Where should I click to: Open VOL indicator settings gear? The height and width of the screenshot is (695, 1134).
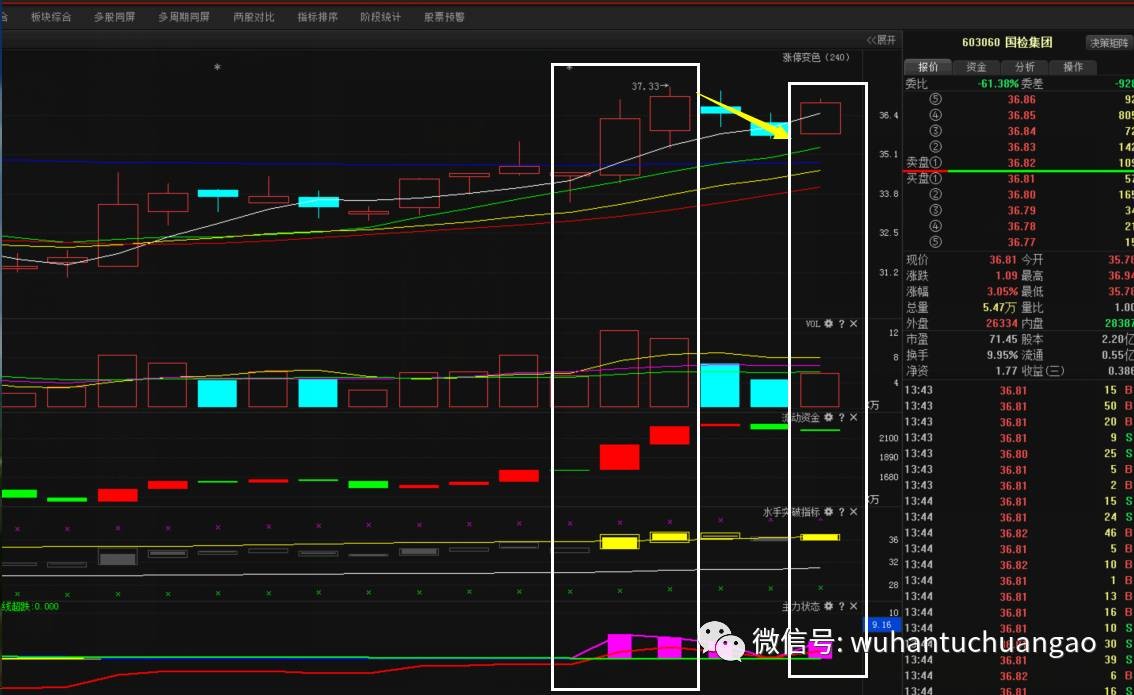point(828,324)
